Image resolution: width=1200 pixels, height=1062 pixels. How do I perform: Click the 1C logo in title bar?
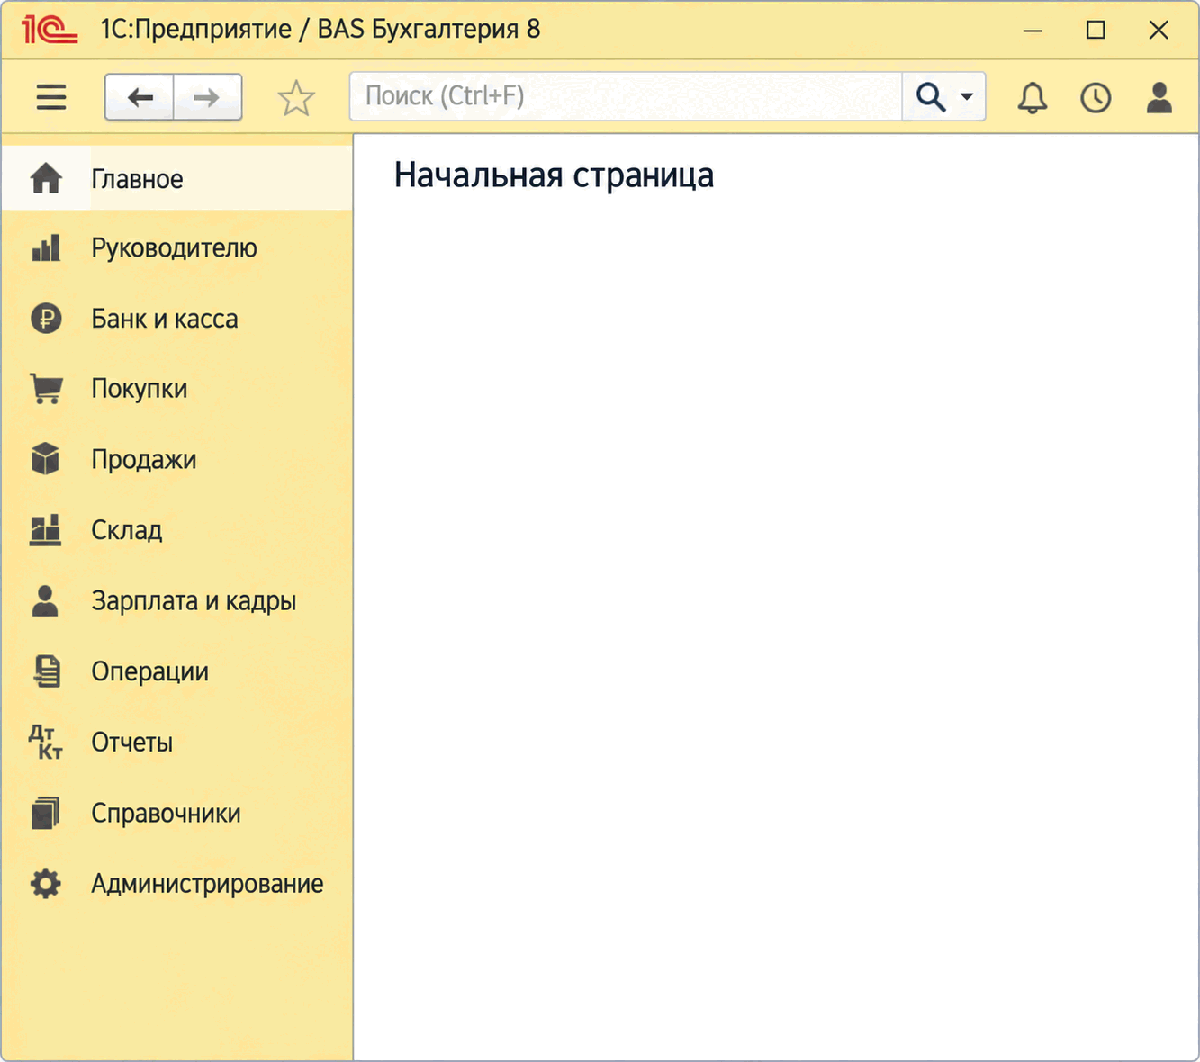coord(51,30)
